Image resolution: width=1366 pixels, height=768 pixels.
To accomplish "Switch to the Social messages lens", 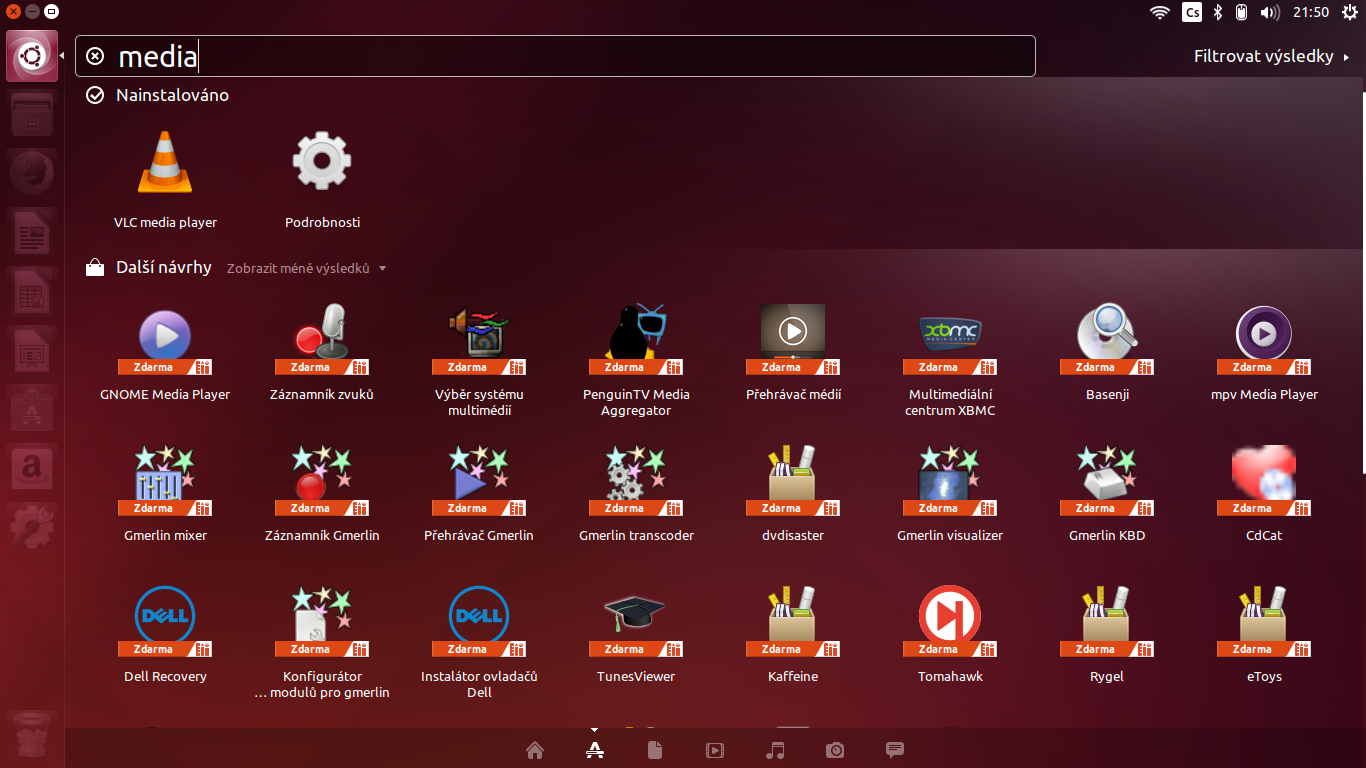I will [895, 750].
